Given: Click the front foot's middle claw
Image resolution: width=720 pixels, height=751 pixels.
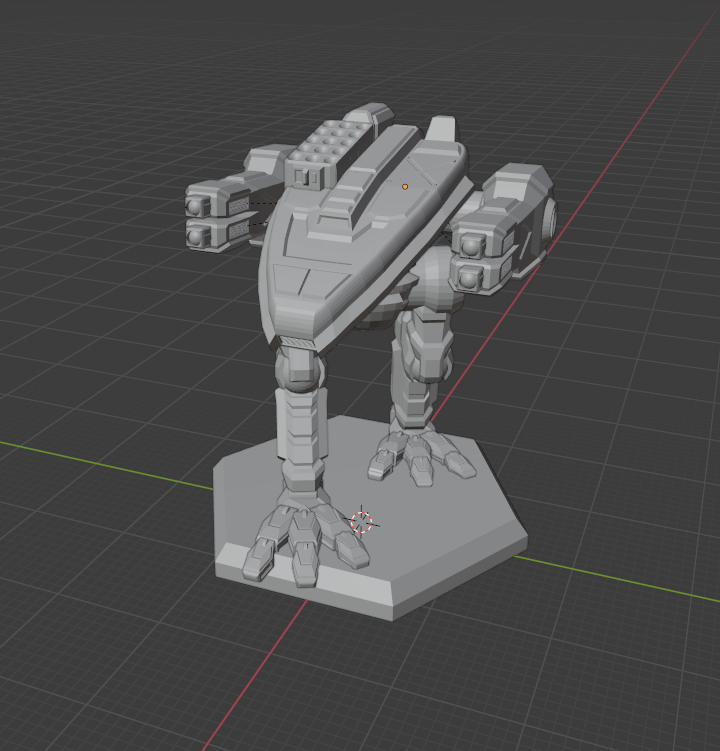Looking at the screenshot, I should [x=304, y=546].
